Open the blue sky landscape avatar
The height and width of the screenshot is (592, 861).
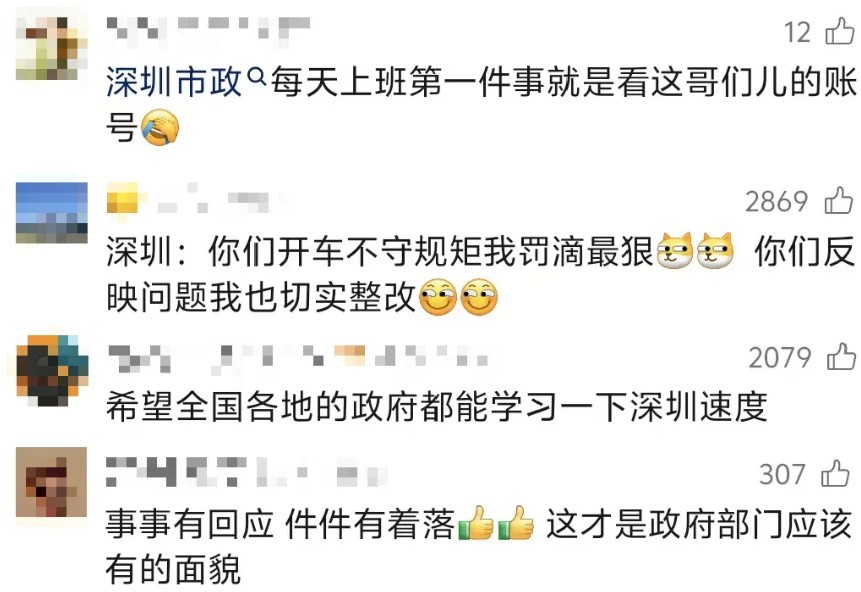tap(52, 213)
